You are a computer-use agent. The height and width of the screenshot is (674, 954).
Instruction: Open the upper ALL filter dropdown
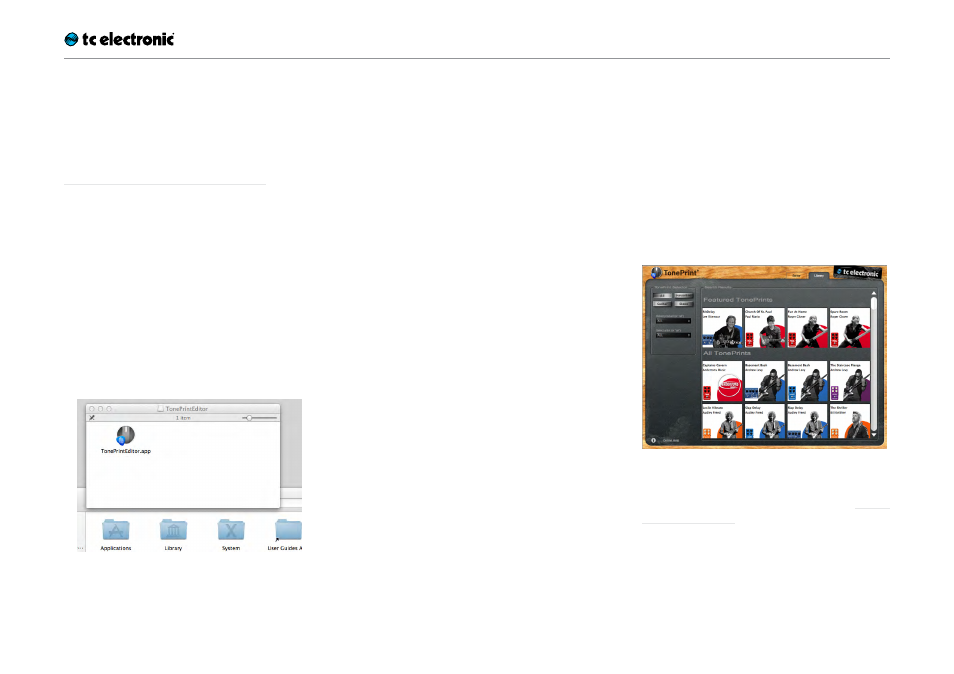(673, 321)
